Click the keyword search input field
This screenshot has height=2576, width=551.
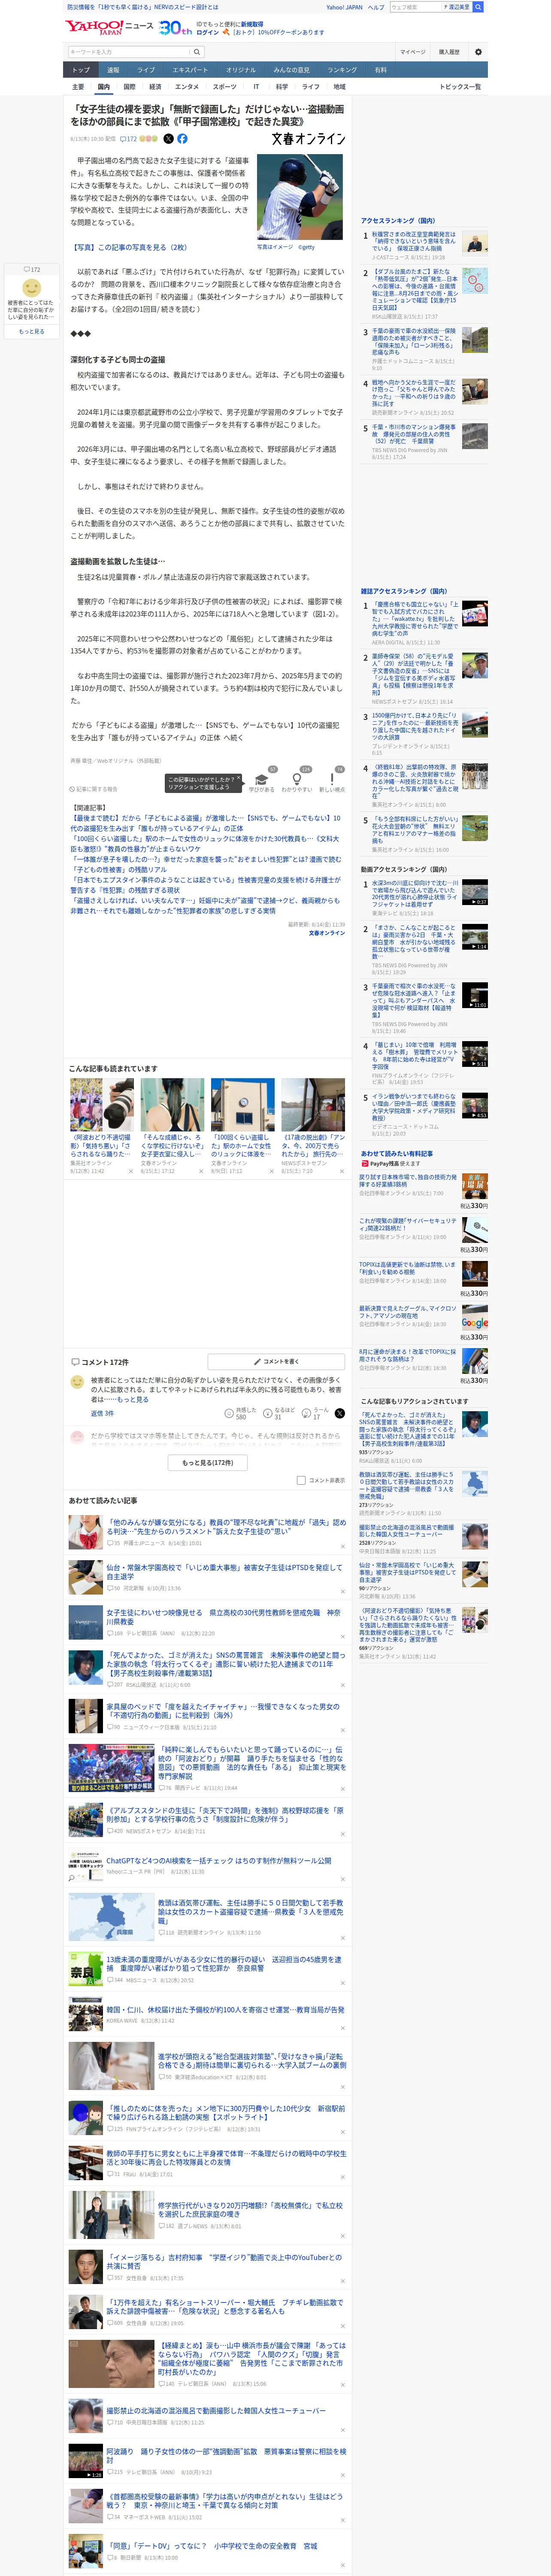point(129,52)
